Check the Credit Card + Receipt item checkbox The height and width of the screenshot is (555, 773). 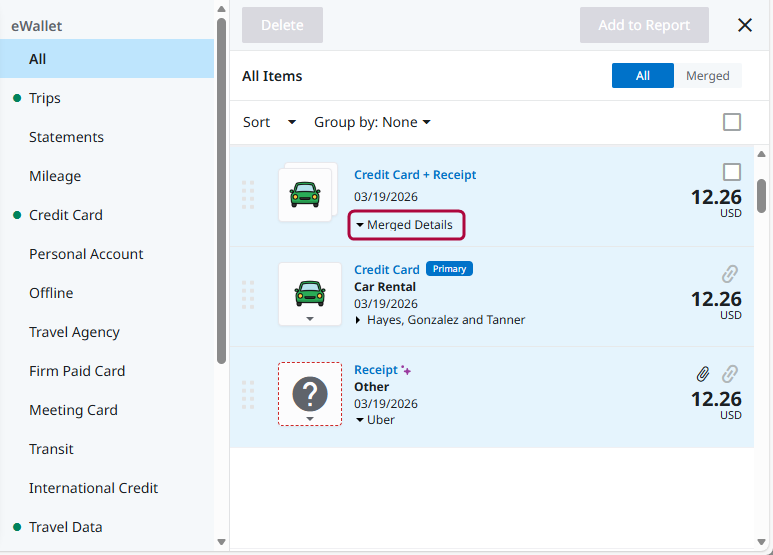tap(732, 172)
